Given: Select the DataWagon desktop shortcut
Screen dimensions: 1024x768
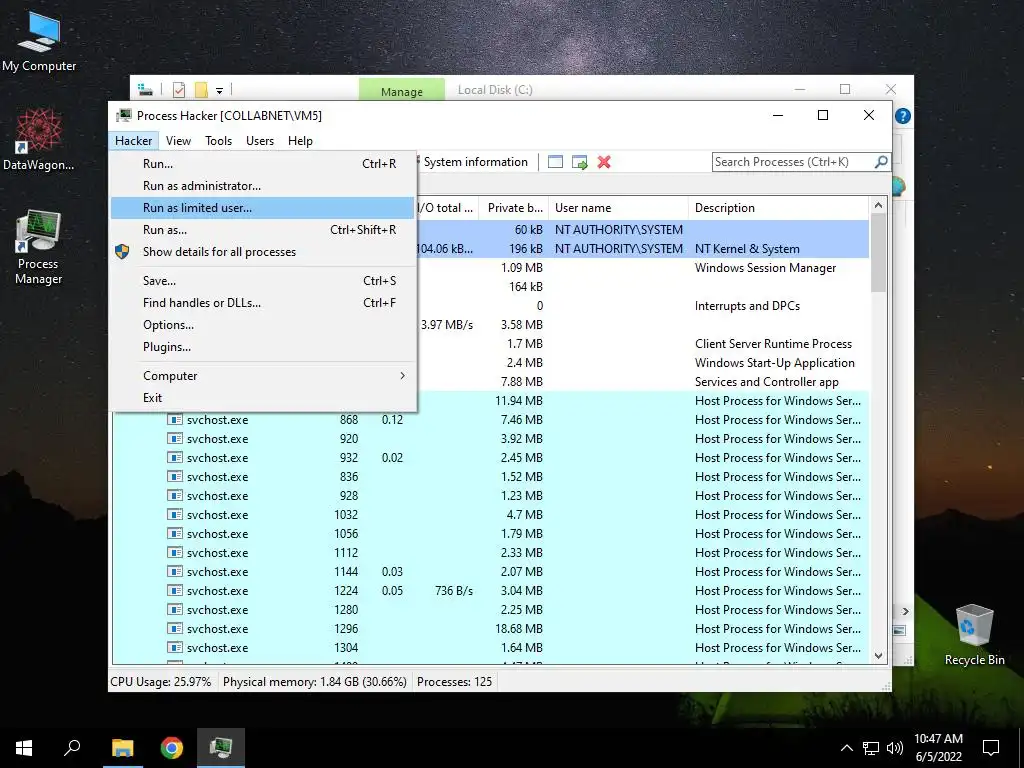Looking at the screenshot, I should point(39,139).
